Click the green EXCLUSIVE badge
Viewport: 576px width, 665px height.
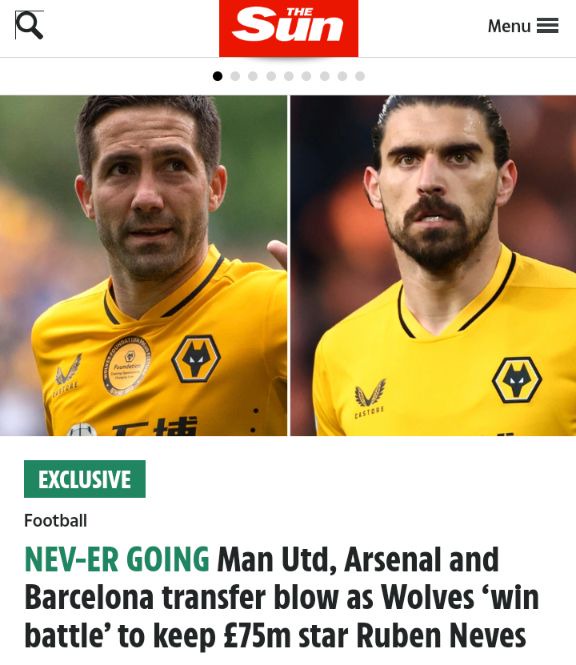[x=85, y=479]
